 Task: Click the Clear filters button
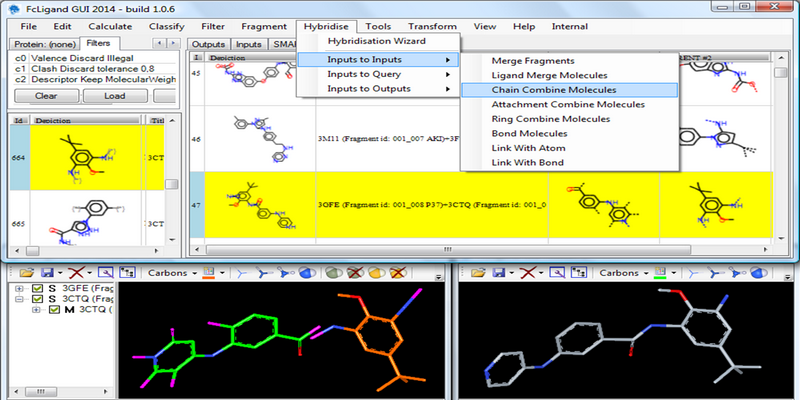46,96
